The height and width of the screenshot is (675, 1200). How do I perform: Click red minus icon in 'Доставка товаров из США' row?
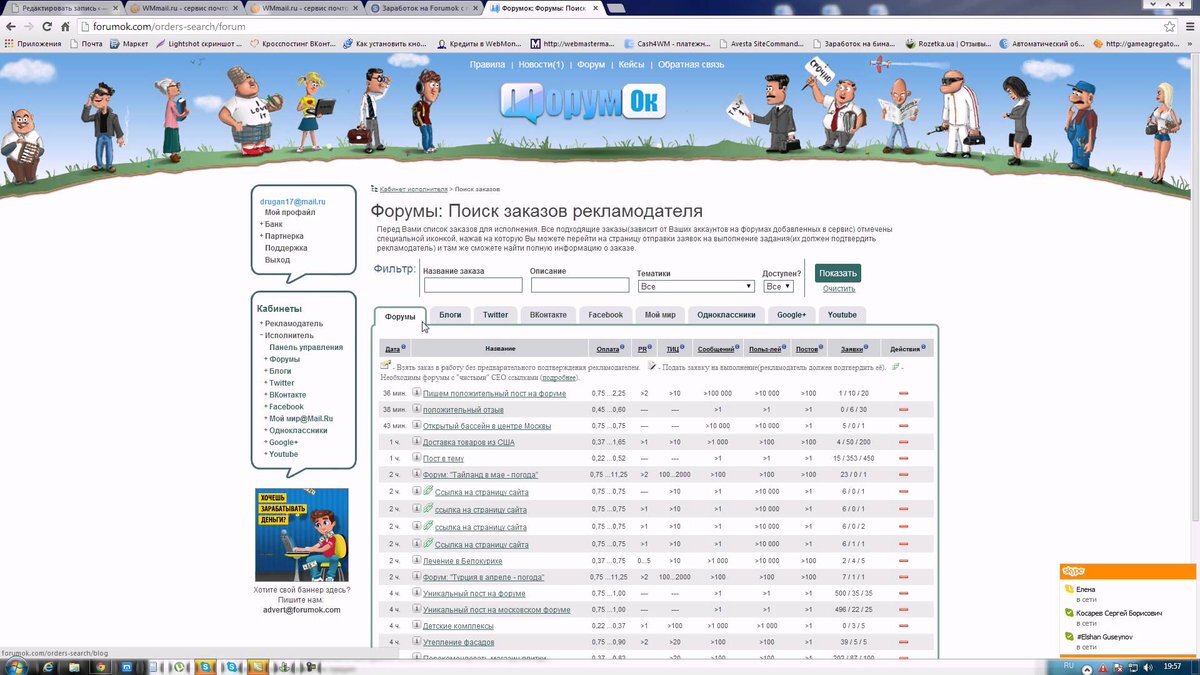[x=903, y=442]
